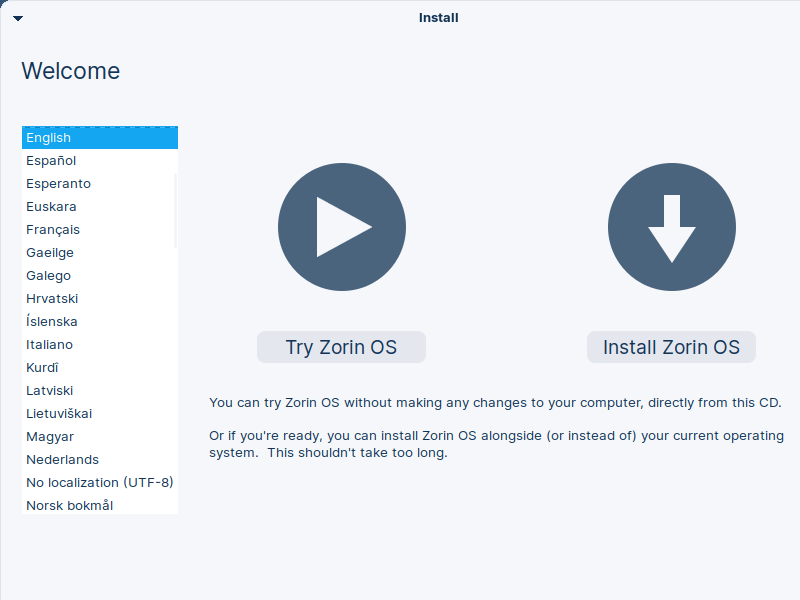Select Norsk bokmål from the list
Screen dimensions: 800x600
click(x=100, y=504)
